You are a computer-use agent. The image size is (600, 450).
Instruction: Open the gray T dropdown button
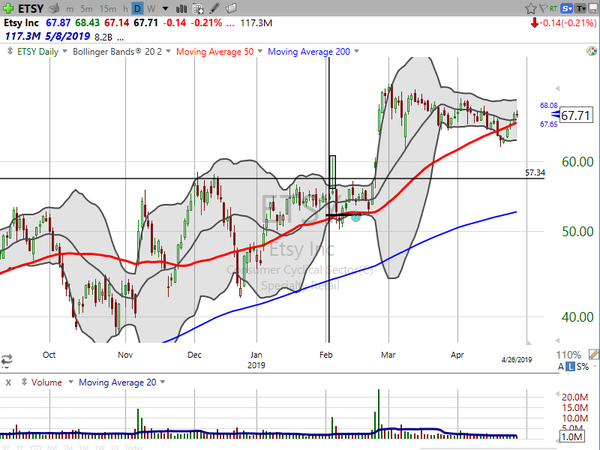click(580, 8)
